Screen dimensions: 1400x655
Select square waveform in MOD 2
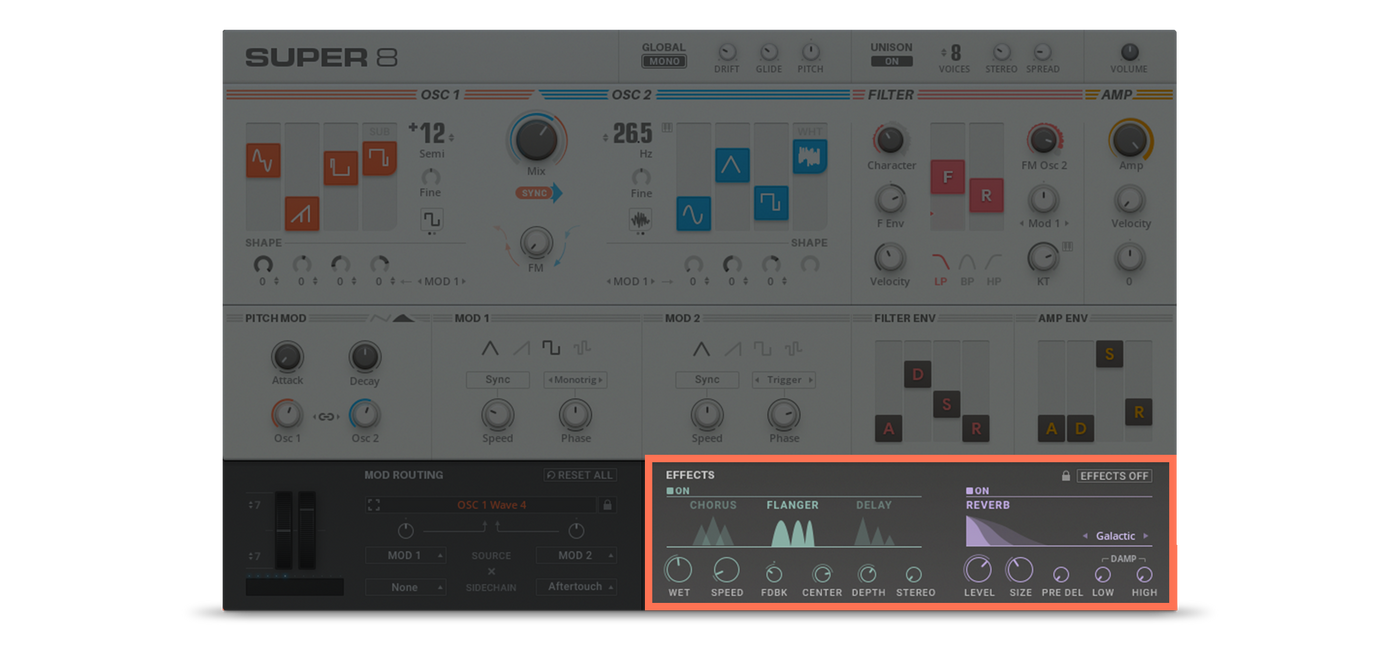(762, 349)
